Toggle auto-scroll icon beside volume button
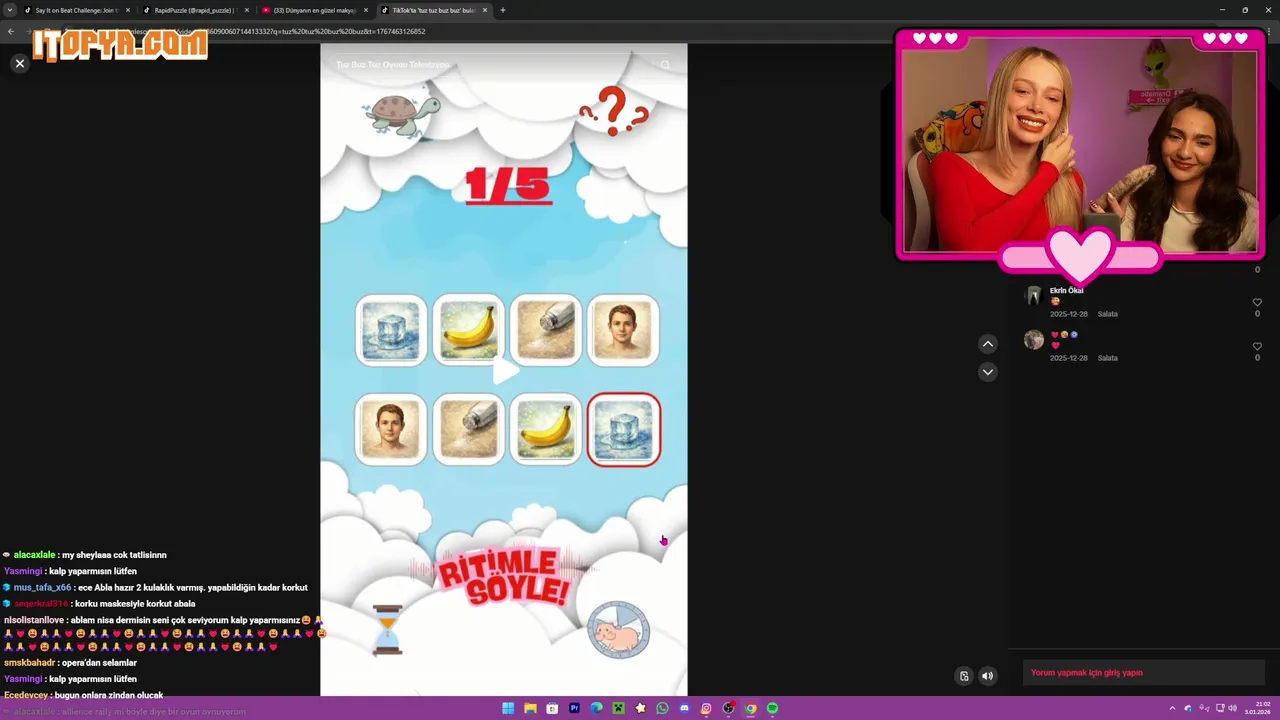 pyautogui.click(x=964, y=676)
